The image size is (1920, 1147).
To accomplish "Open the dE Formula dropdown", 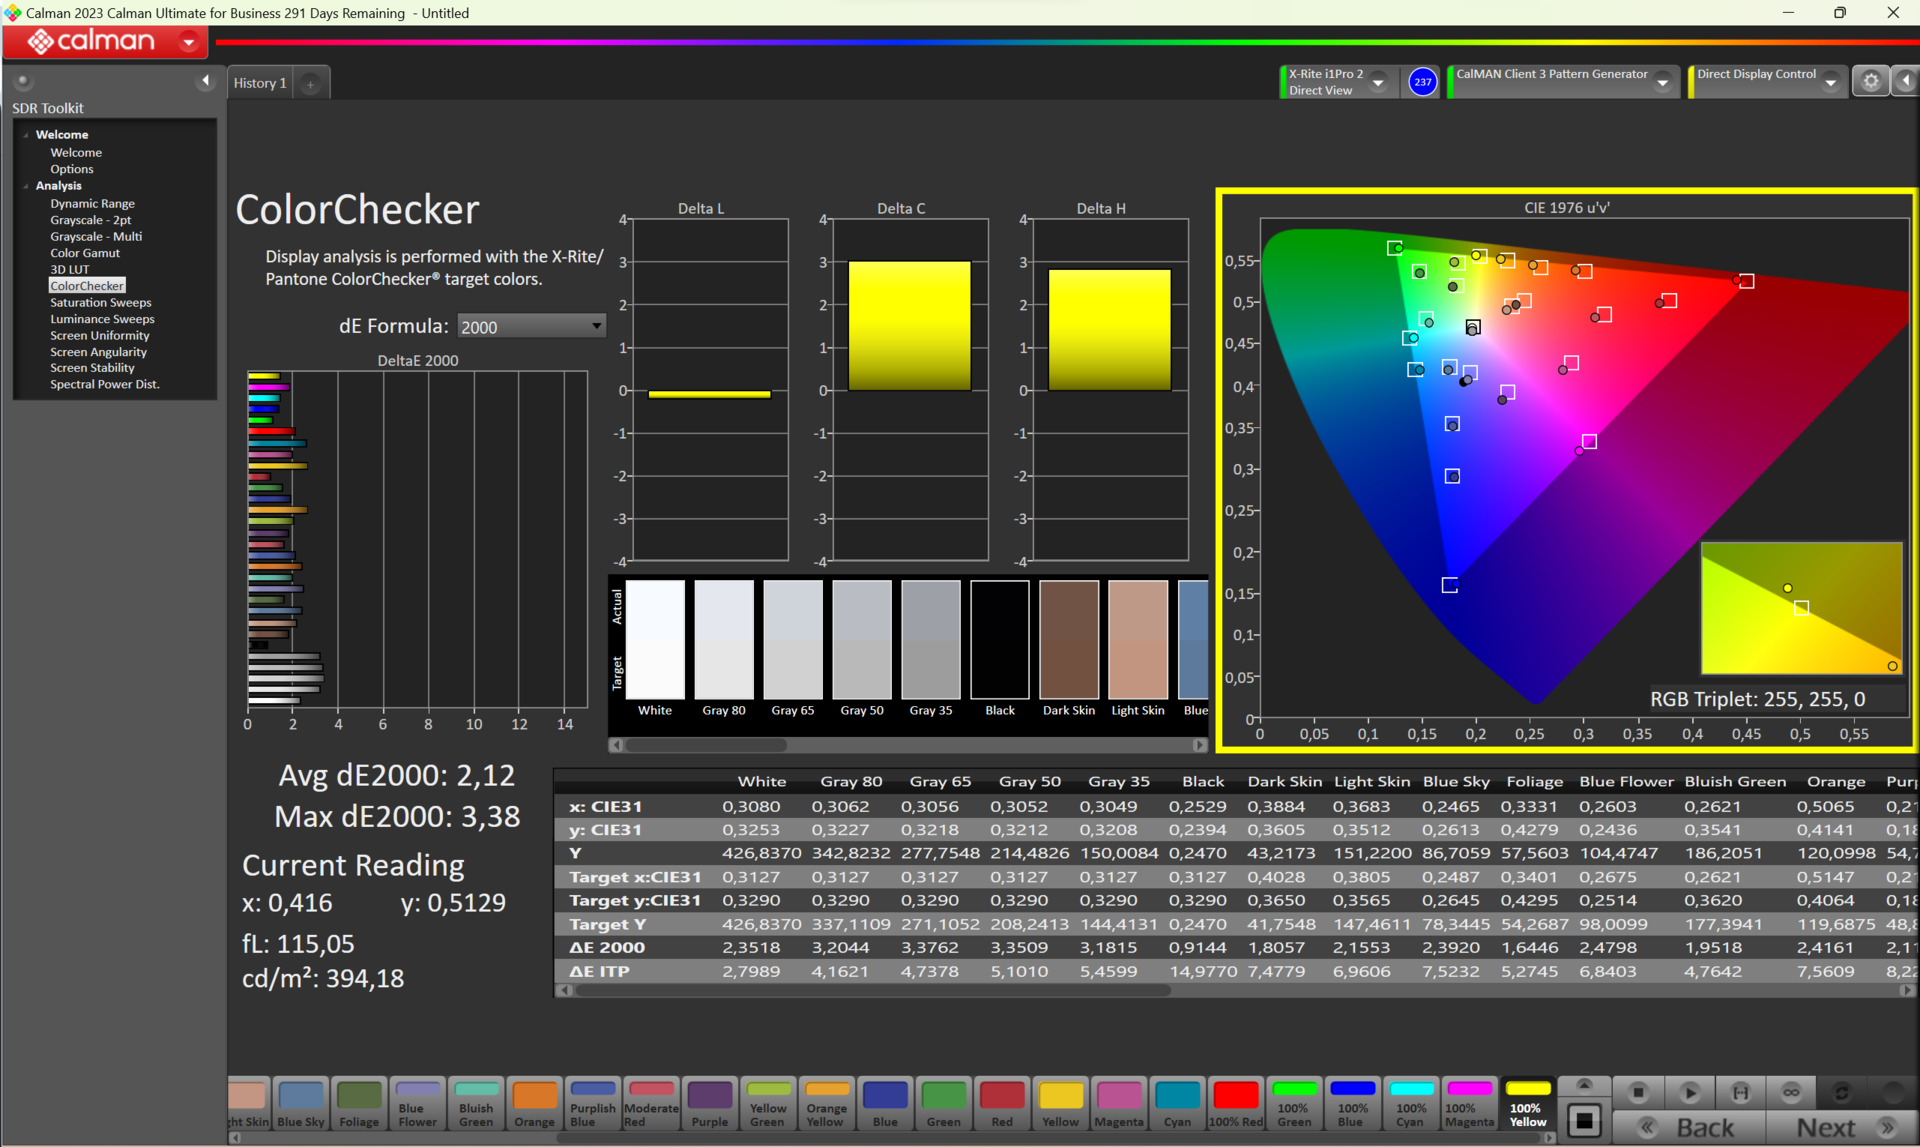I will tap(531, 326).
